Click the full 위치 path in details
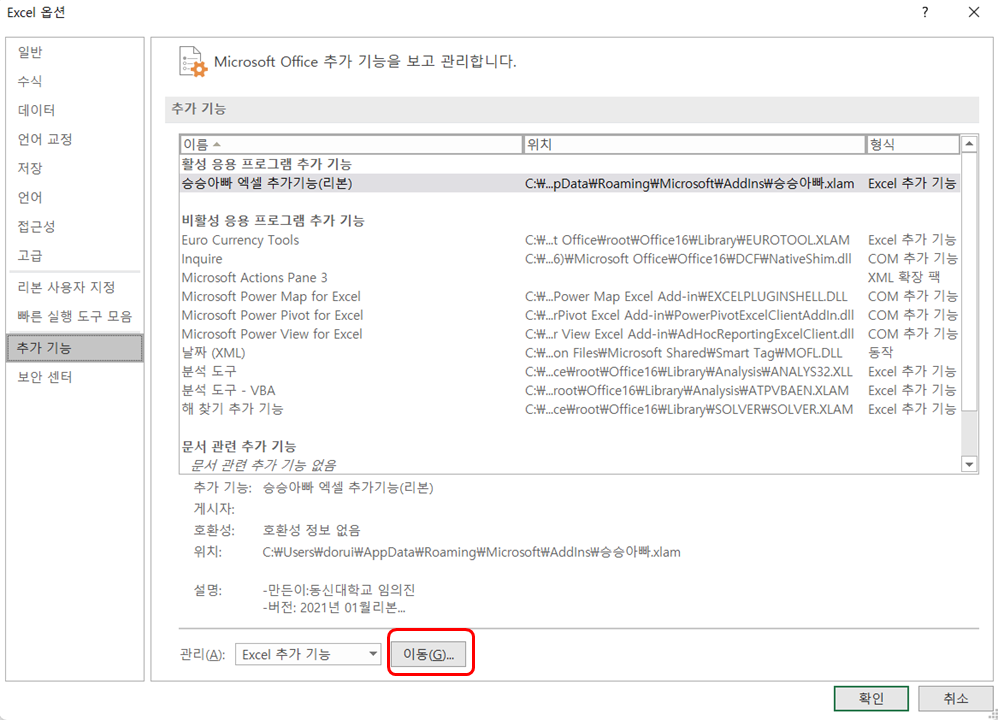 point(472,552)
